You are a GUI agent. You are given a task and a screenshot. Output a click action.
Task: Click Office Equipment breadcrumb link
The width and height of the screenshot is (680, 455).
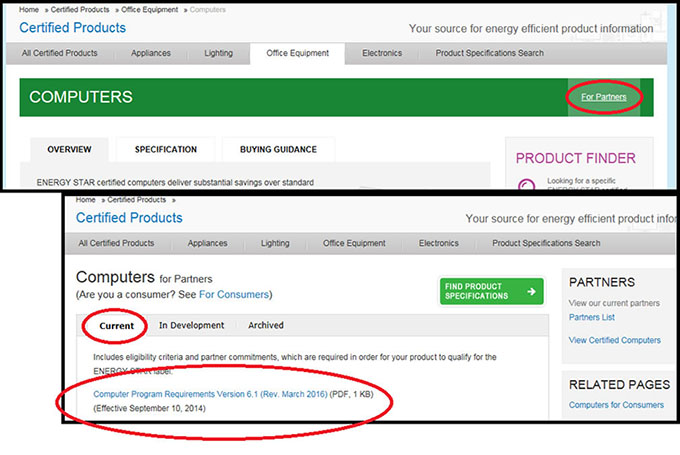[x=150, y=10]
